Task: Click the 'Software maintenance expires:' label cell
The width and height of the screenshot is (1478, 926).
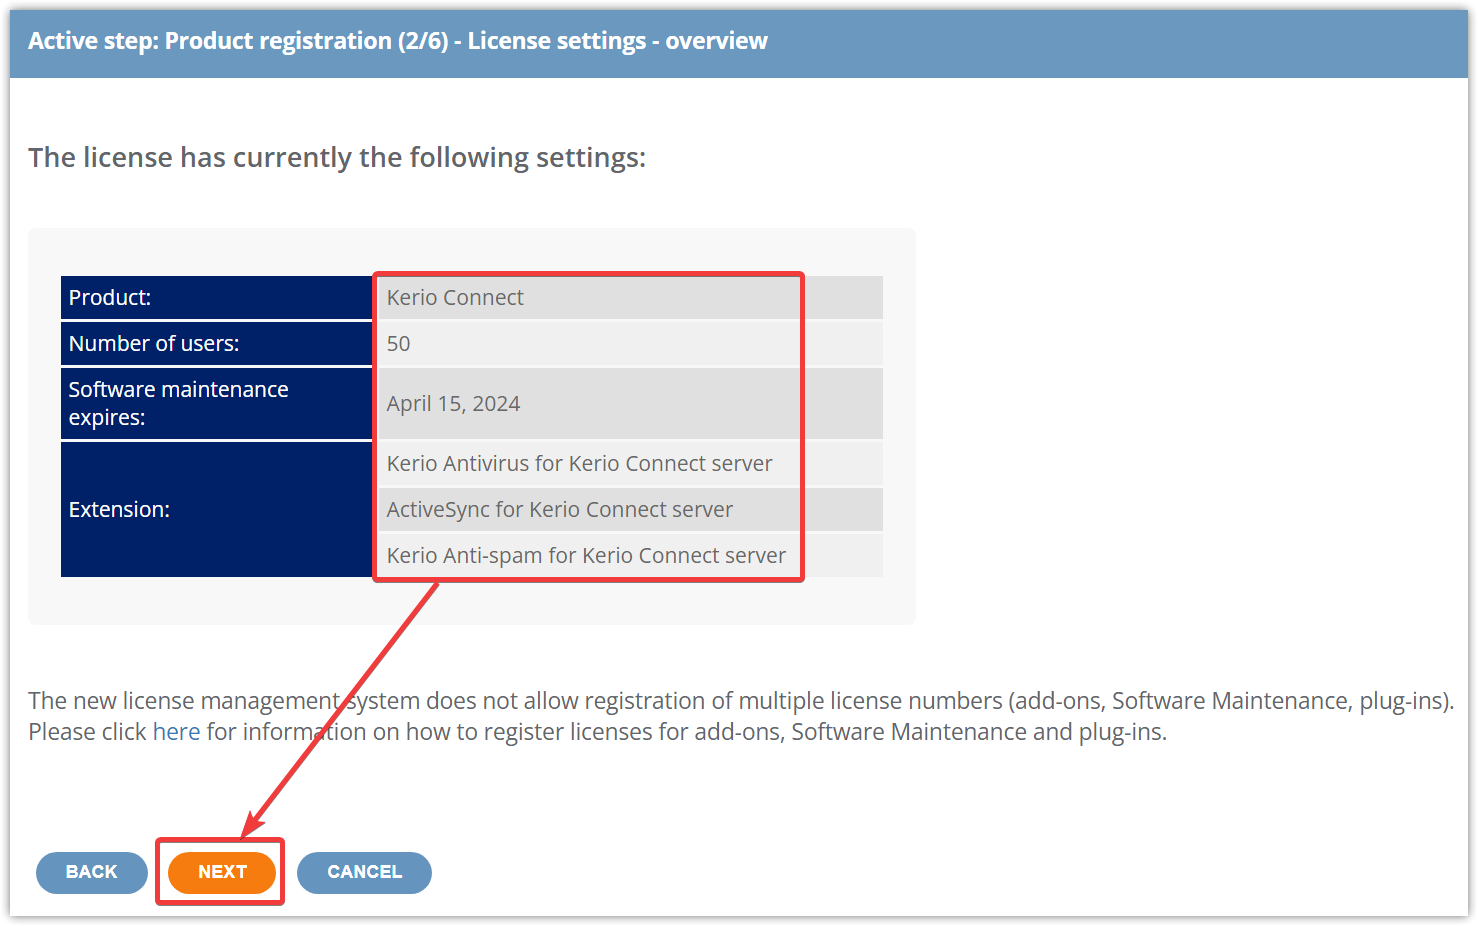Action: coord(217,404)
